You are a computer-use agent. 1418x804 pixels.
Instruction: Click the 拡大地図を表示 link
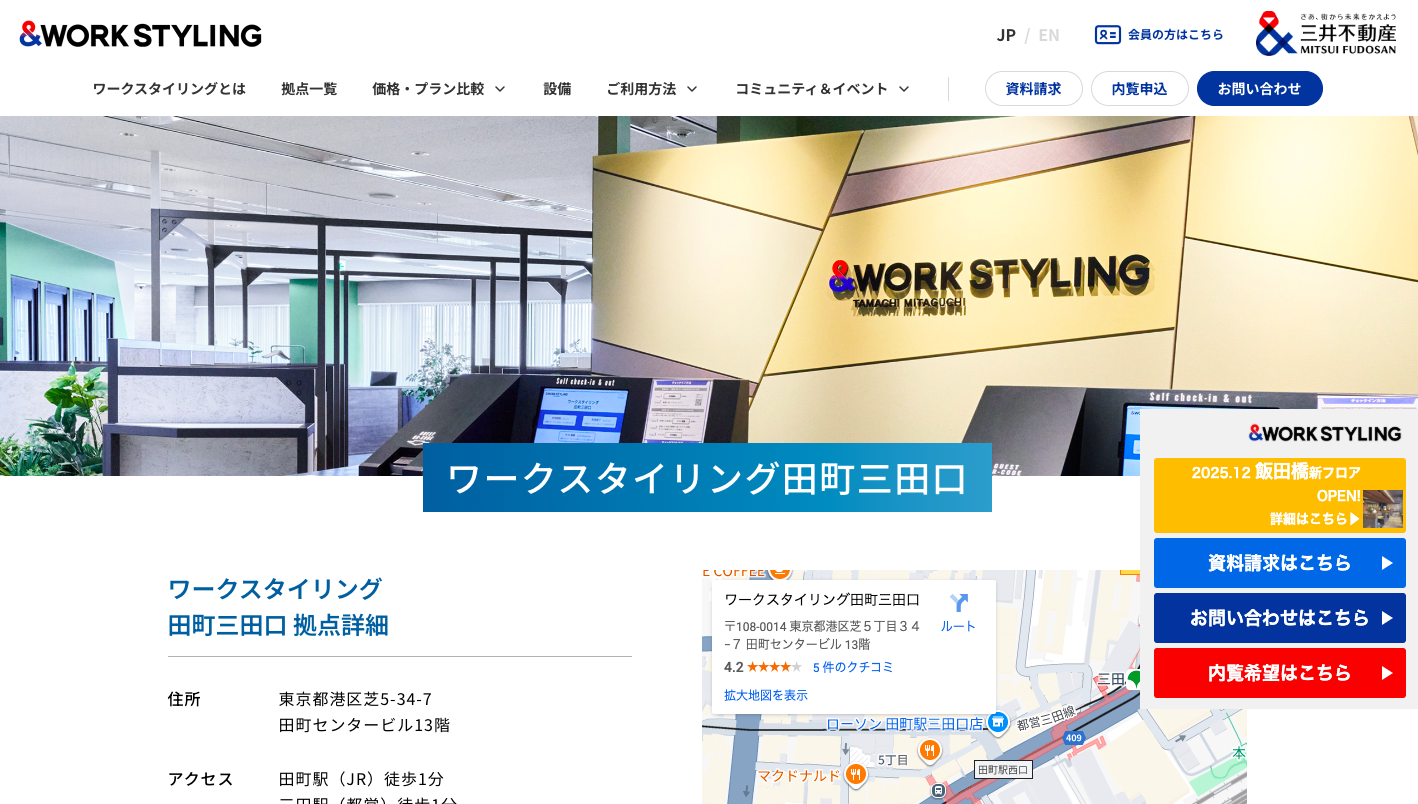(765, 695)
